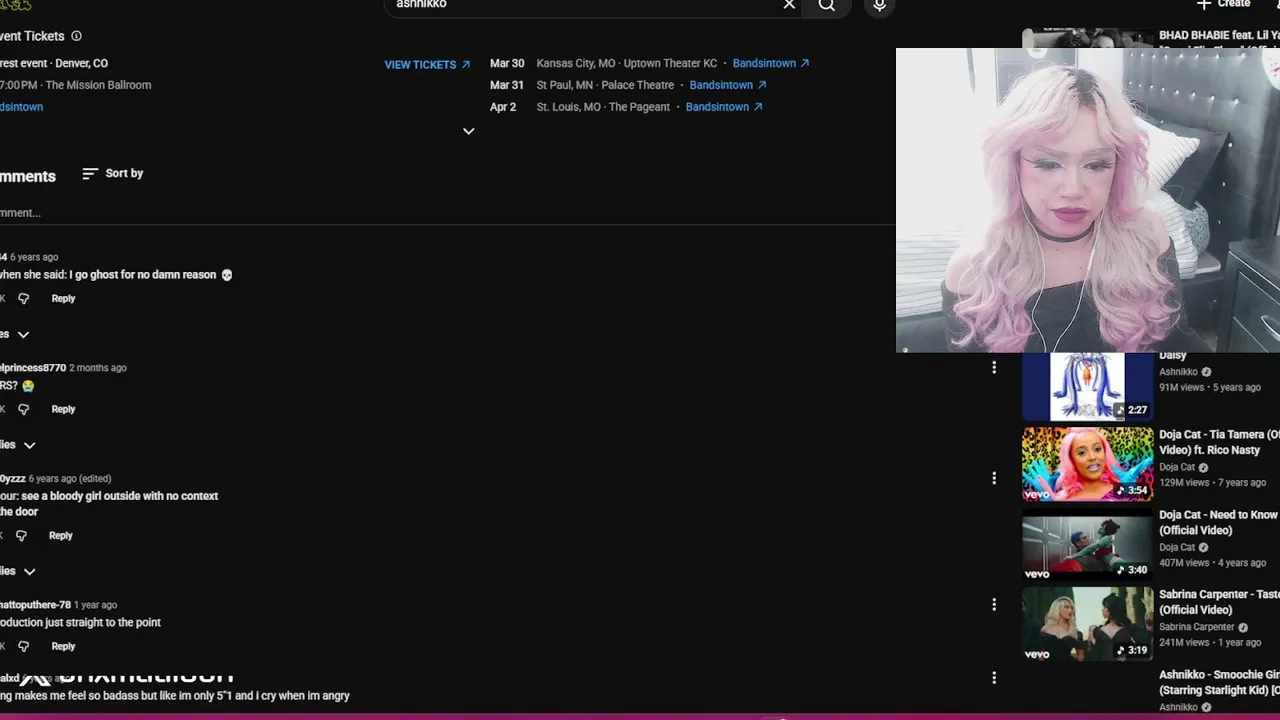Click the magnifier search button
This screenshot has width=1280, height=720.
pos(827,5)
